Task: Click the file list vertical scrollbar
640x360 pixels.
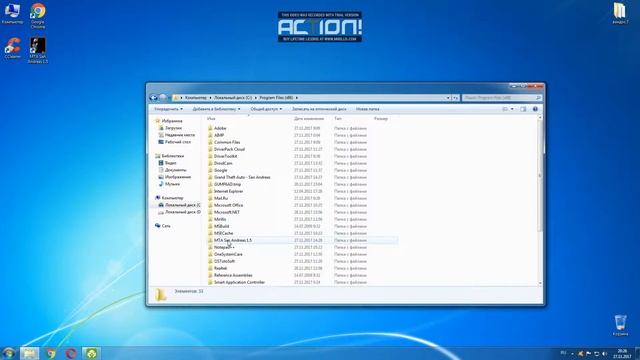Action: (540, 176)
